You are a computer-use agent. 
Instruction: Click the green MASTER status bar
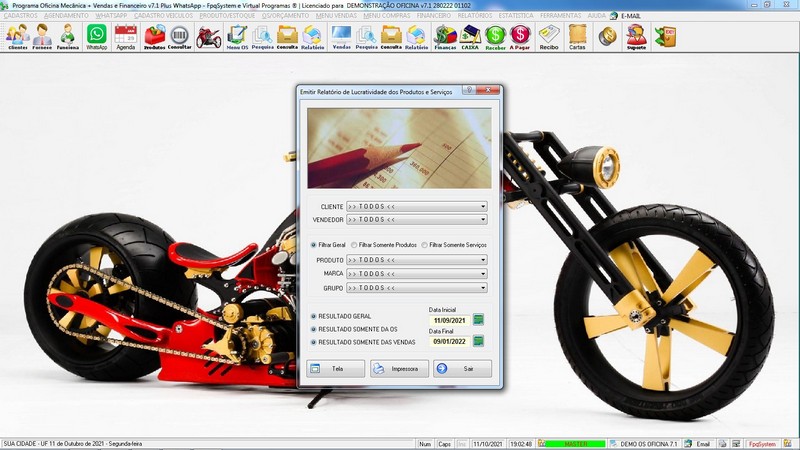point(576,444)
